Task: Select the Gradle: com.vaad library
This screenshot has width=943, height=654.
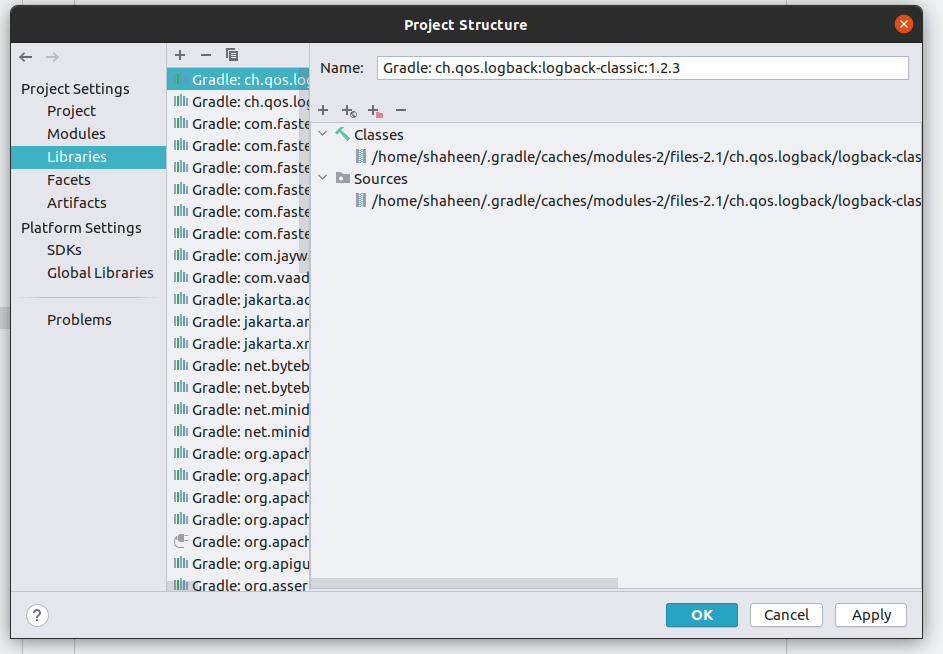Action: (x=238, y=277)
